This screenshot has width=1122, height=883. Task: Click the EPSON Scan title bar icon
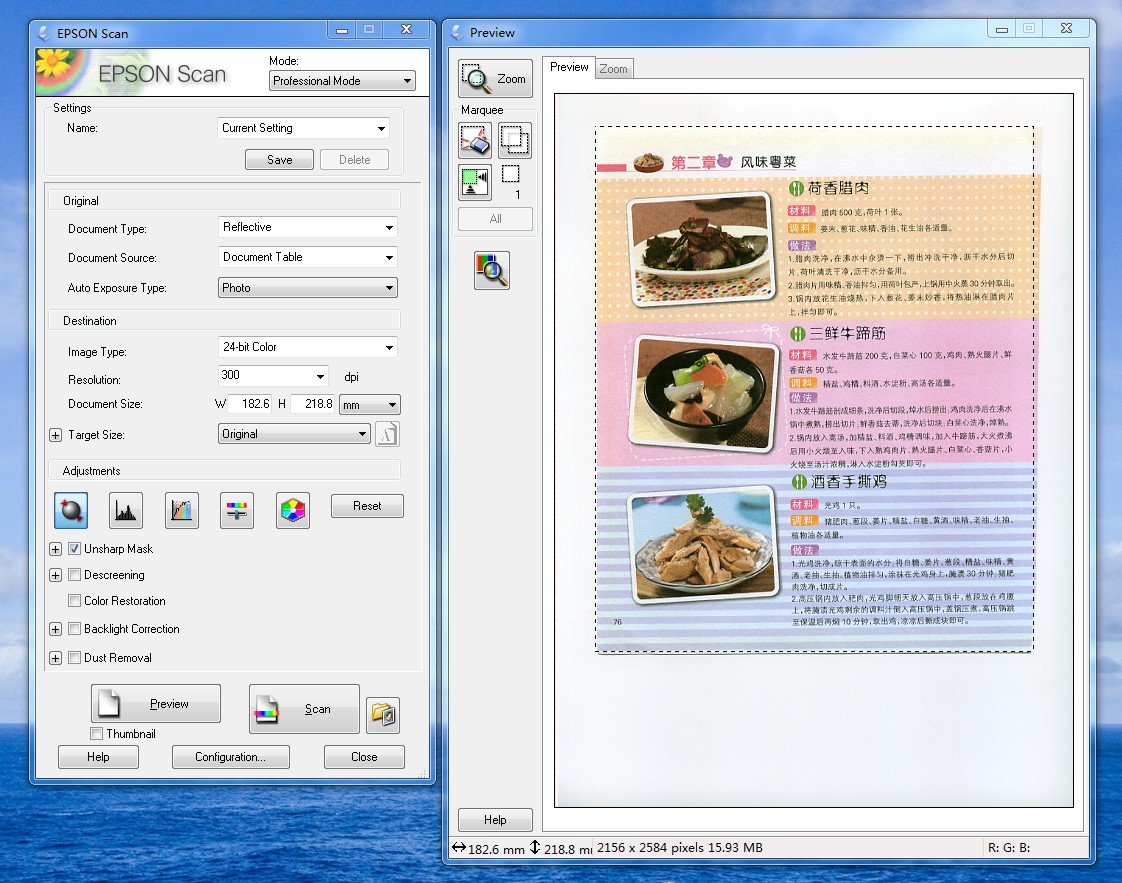coord(44,33)
